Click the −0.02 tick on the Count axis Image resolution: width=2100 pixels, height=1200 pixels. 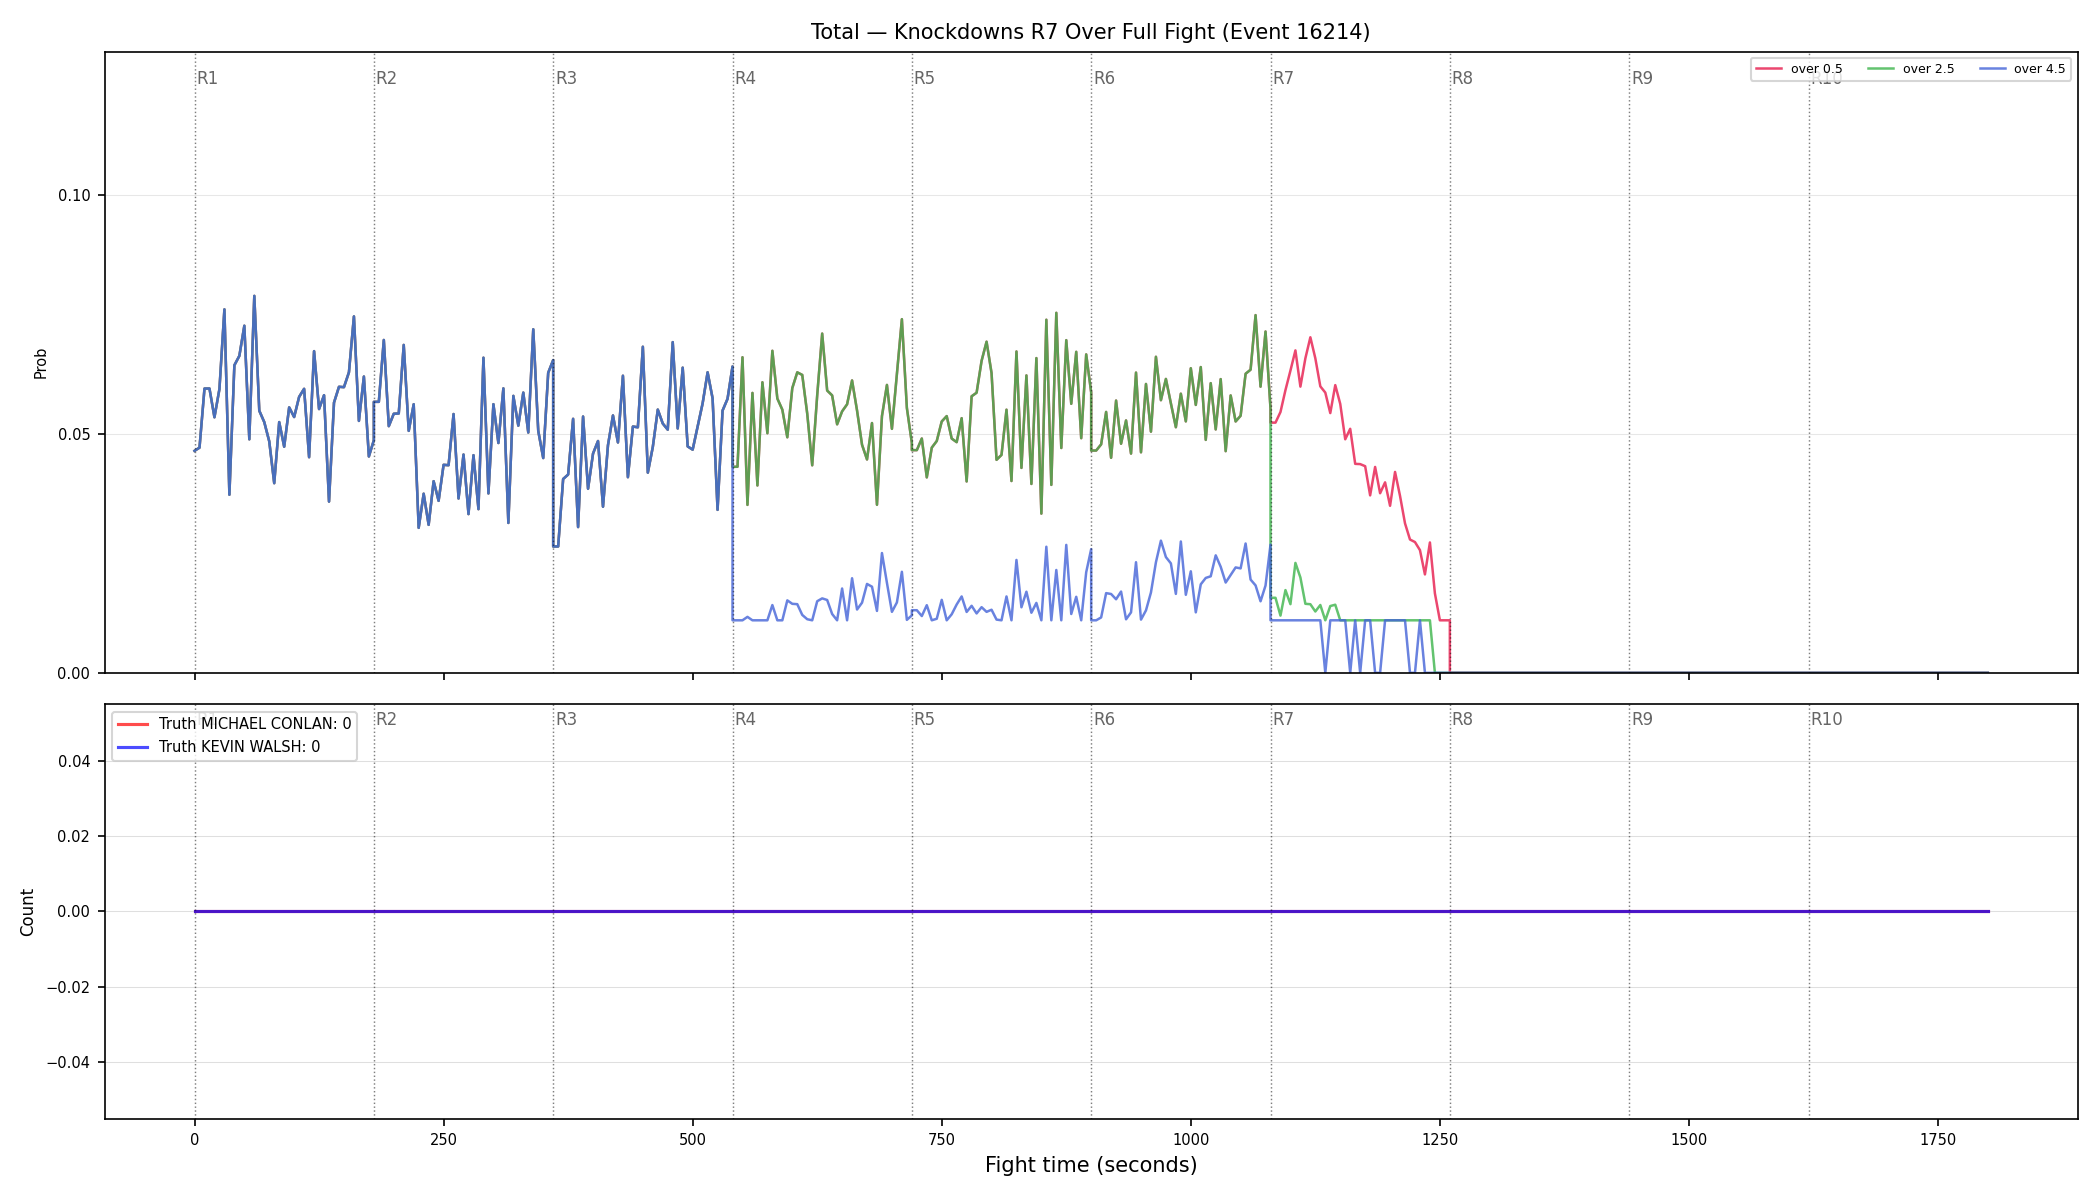[69, 988]
